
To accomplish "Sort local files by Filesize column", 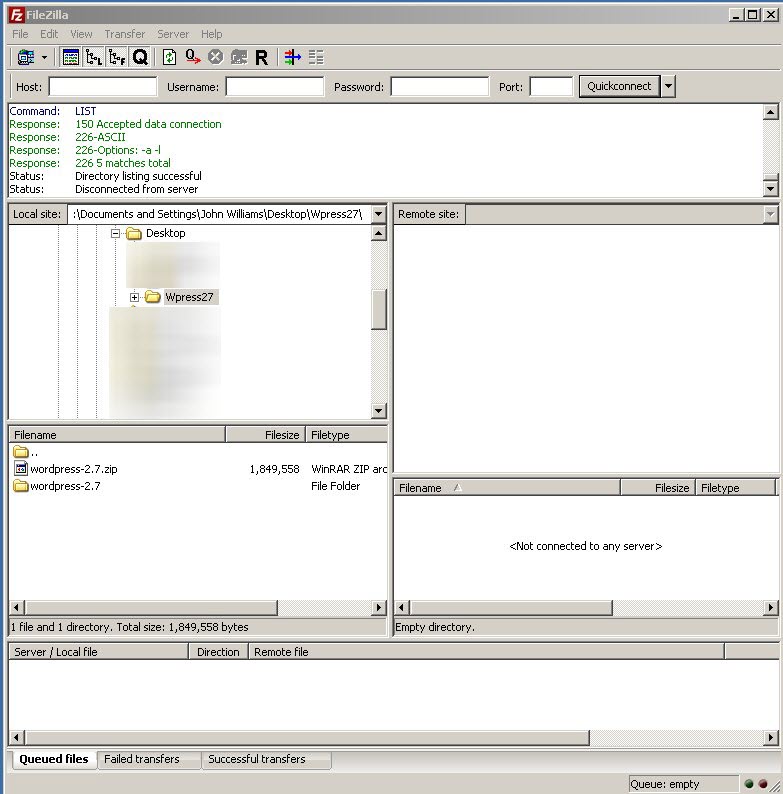I will 265,435.
